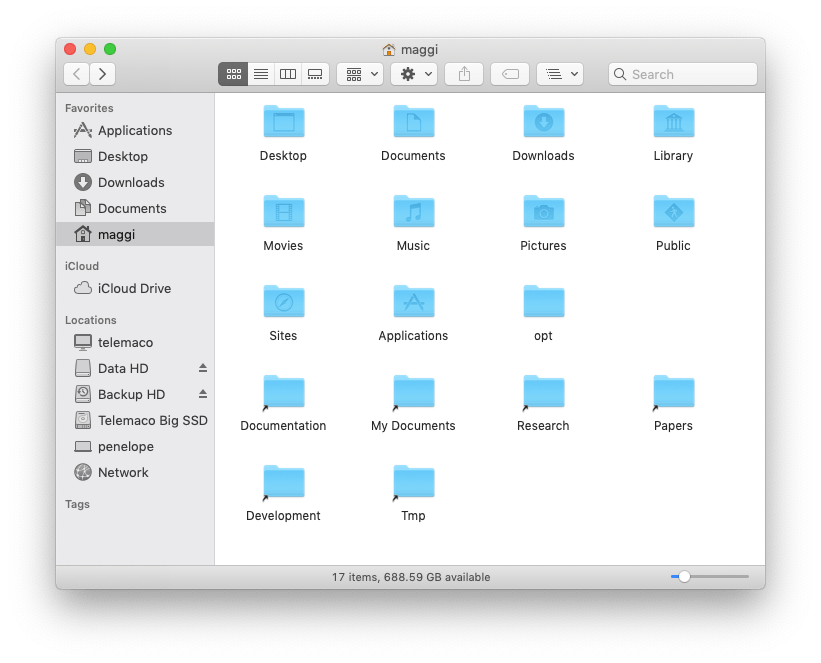Viewport: 821px width, 663px height.
Task: Open the group-by arrangement dropdown
Action: [x=360, y=74]
